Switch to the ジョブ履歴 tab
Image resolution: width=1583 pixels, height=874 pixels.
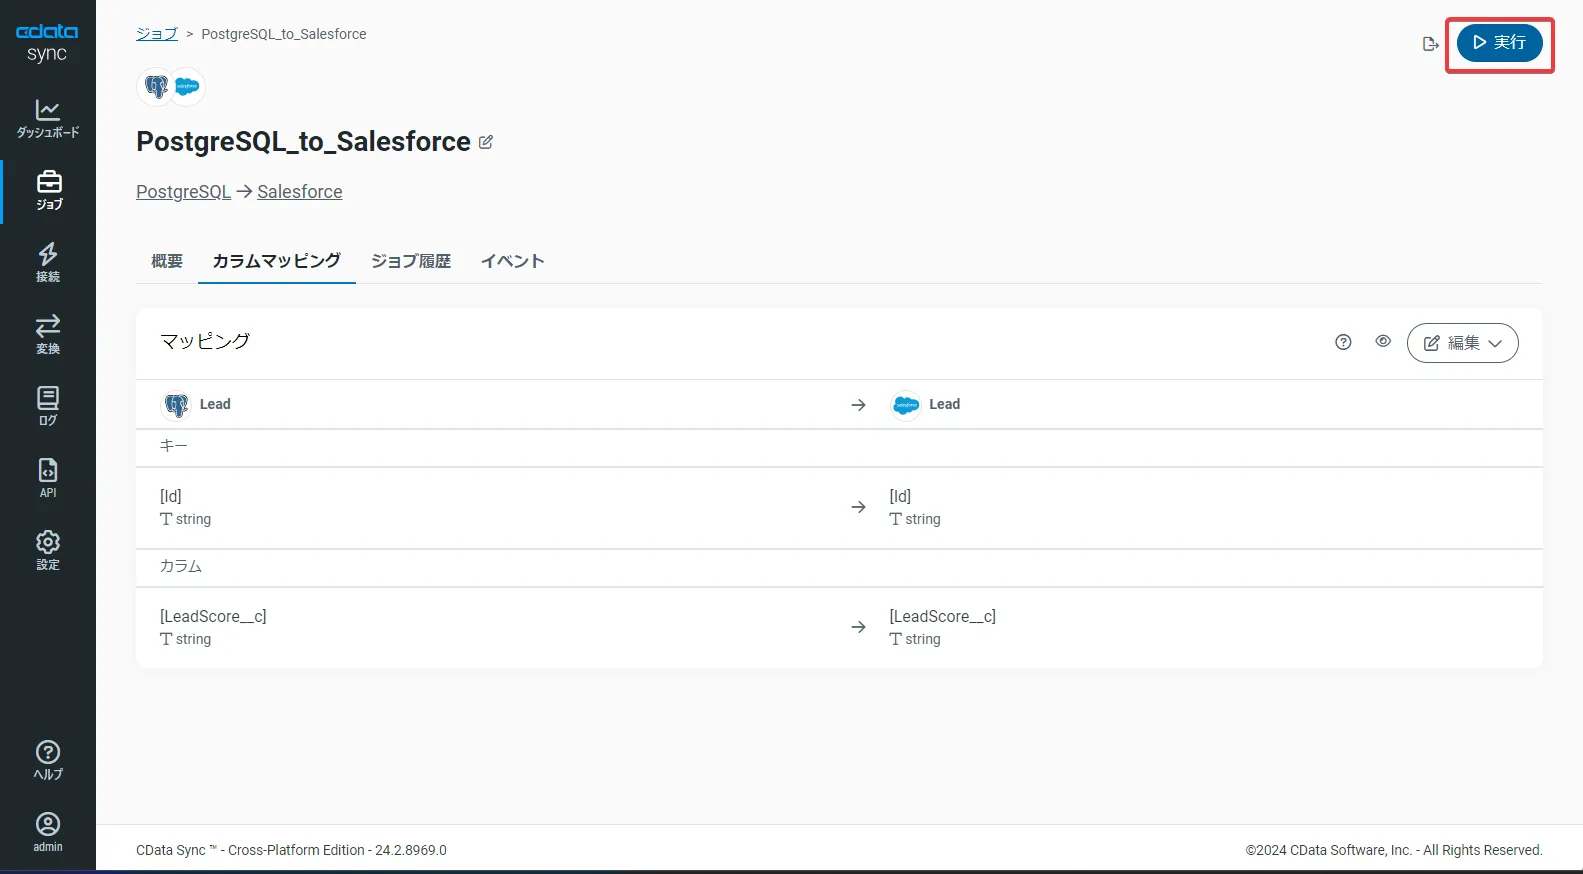click(411, 261)
